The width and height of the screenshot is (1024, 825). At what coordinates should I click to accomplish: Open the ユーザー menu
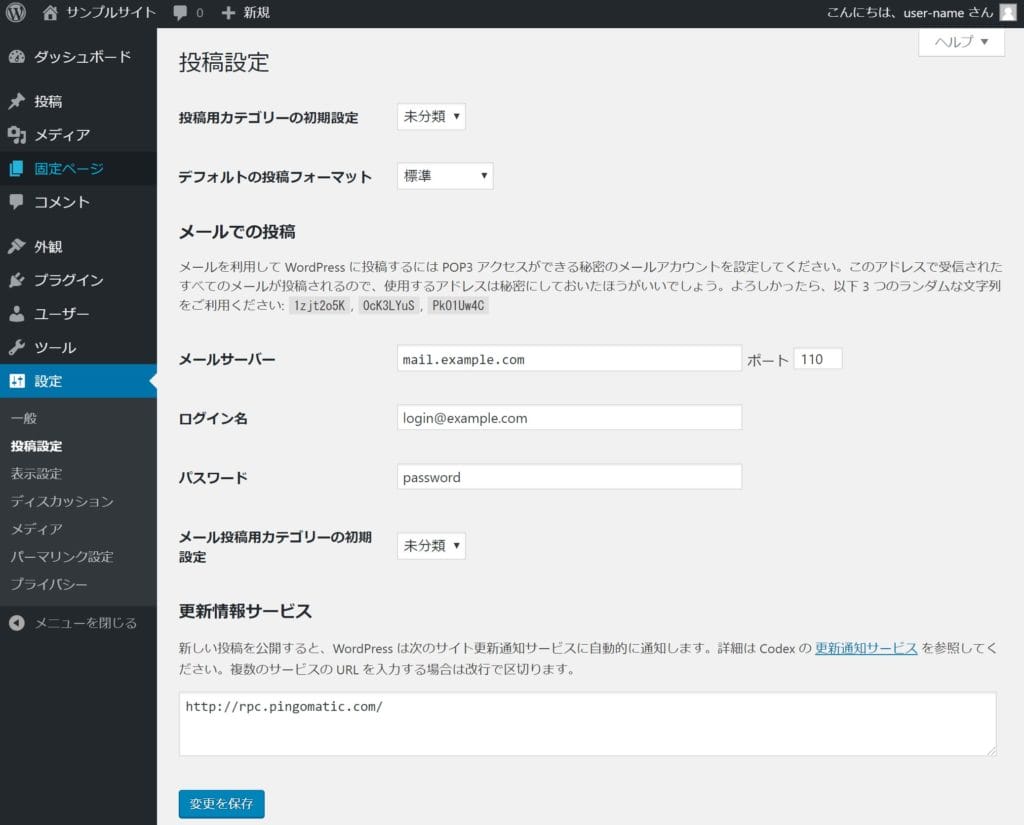78,314
